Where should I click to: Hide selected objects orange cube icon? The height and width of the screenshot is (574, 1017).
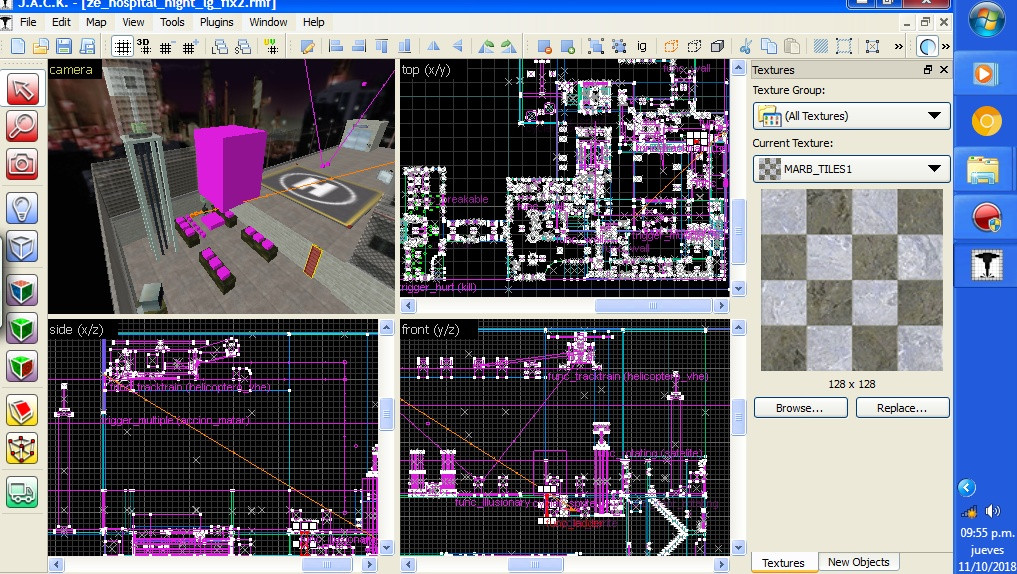tap(671, 46)
